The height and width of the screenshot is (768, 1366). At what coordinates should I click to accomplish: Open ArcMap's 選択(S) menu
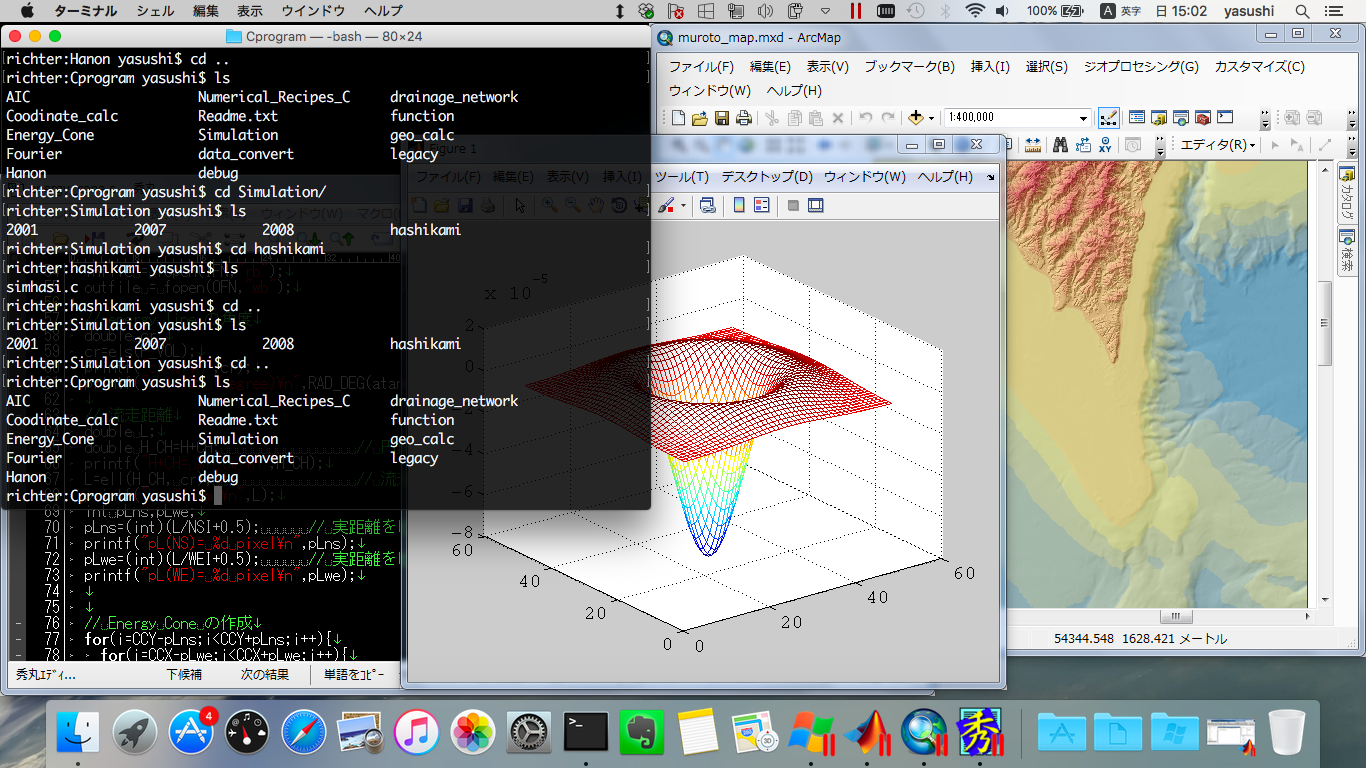[1046, 67]
